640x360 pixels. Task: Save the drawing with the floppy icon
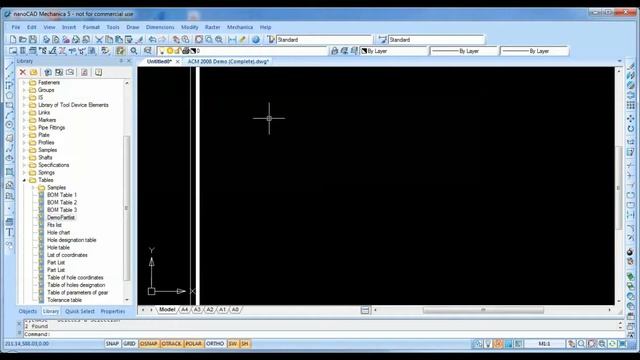pos(33,40)
